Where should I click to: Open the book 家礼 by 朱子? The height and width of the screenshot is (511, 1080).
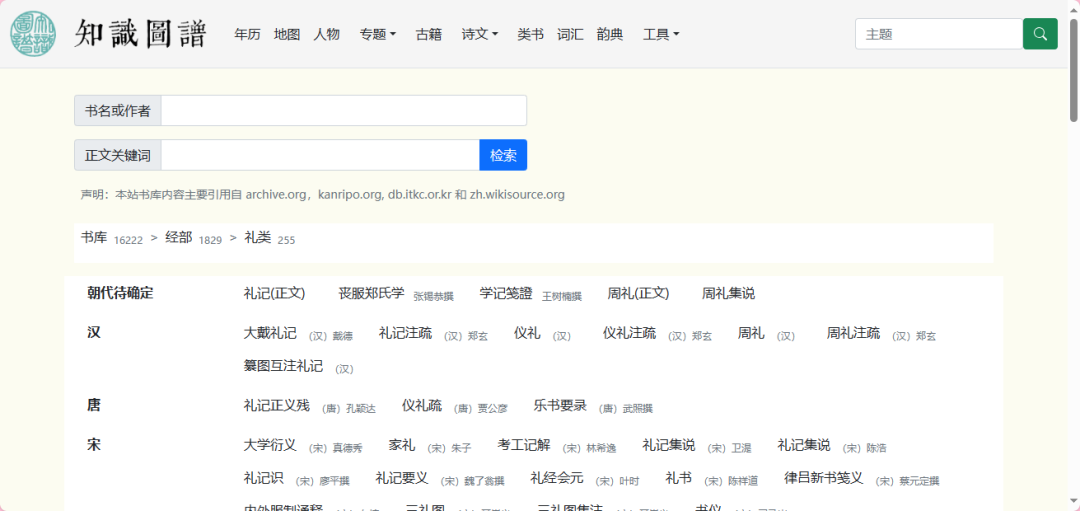pyautogui.click(x=402, y=445)
